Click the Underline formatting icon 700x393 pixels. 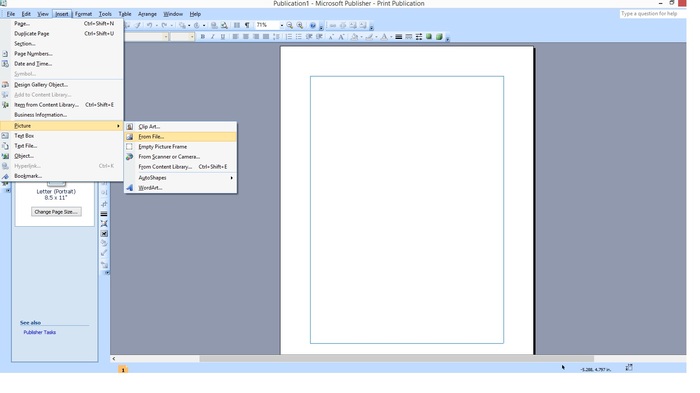(x=223, y=37)
